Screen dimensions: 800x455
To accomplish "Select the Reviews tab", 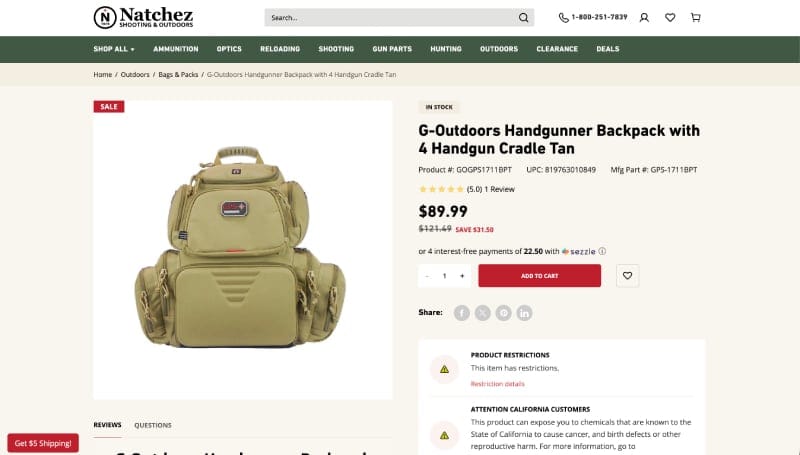I will (107, 425).
